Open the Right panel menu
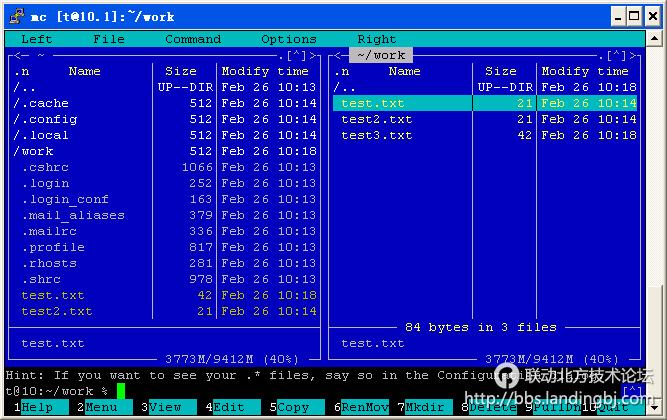Image resolution: width=667 pixels, height=420 pixels. [377, 39]
